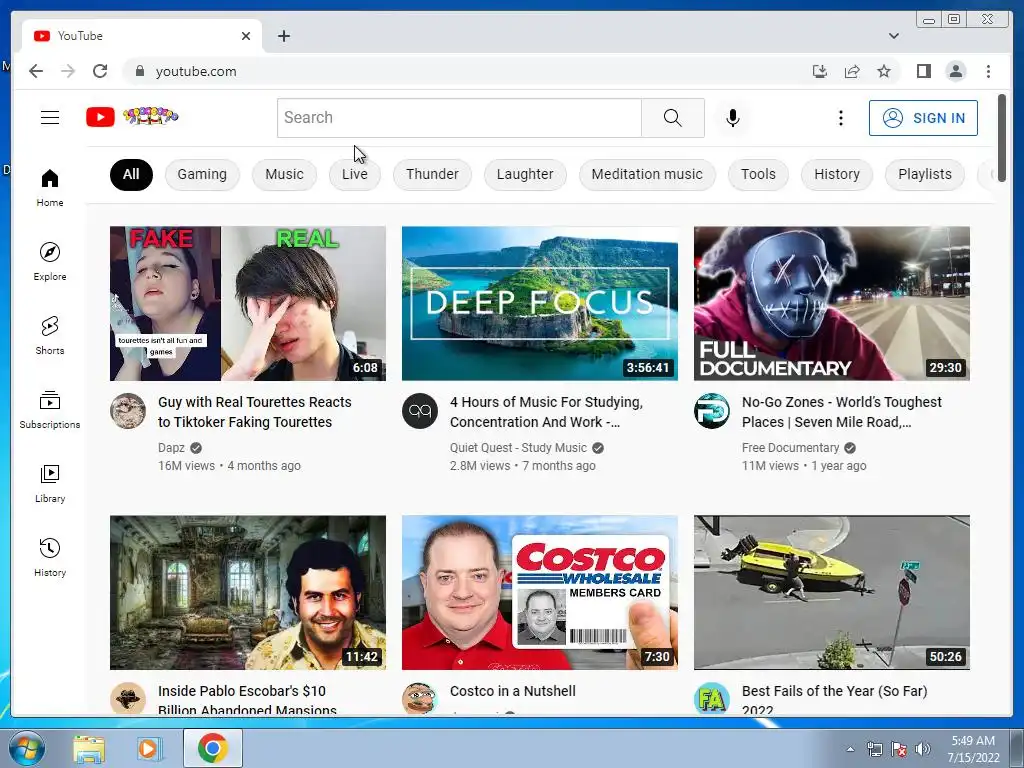The image size is (1024, 768).
Task: Toggle the browser side panel
Action: coord(923,71)
